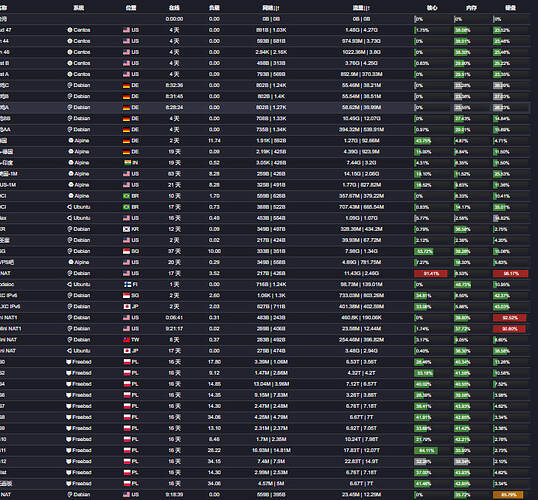This screenshot has height=500, width=538.
Task: Click the traffic cell 7.44G | 3.2G
Action: click(x=361, y=163)
